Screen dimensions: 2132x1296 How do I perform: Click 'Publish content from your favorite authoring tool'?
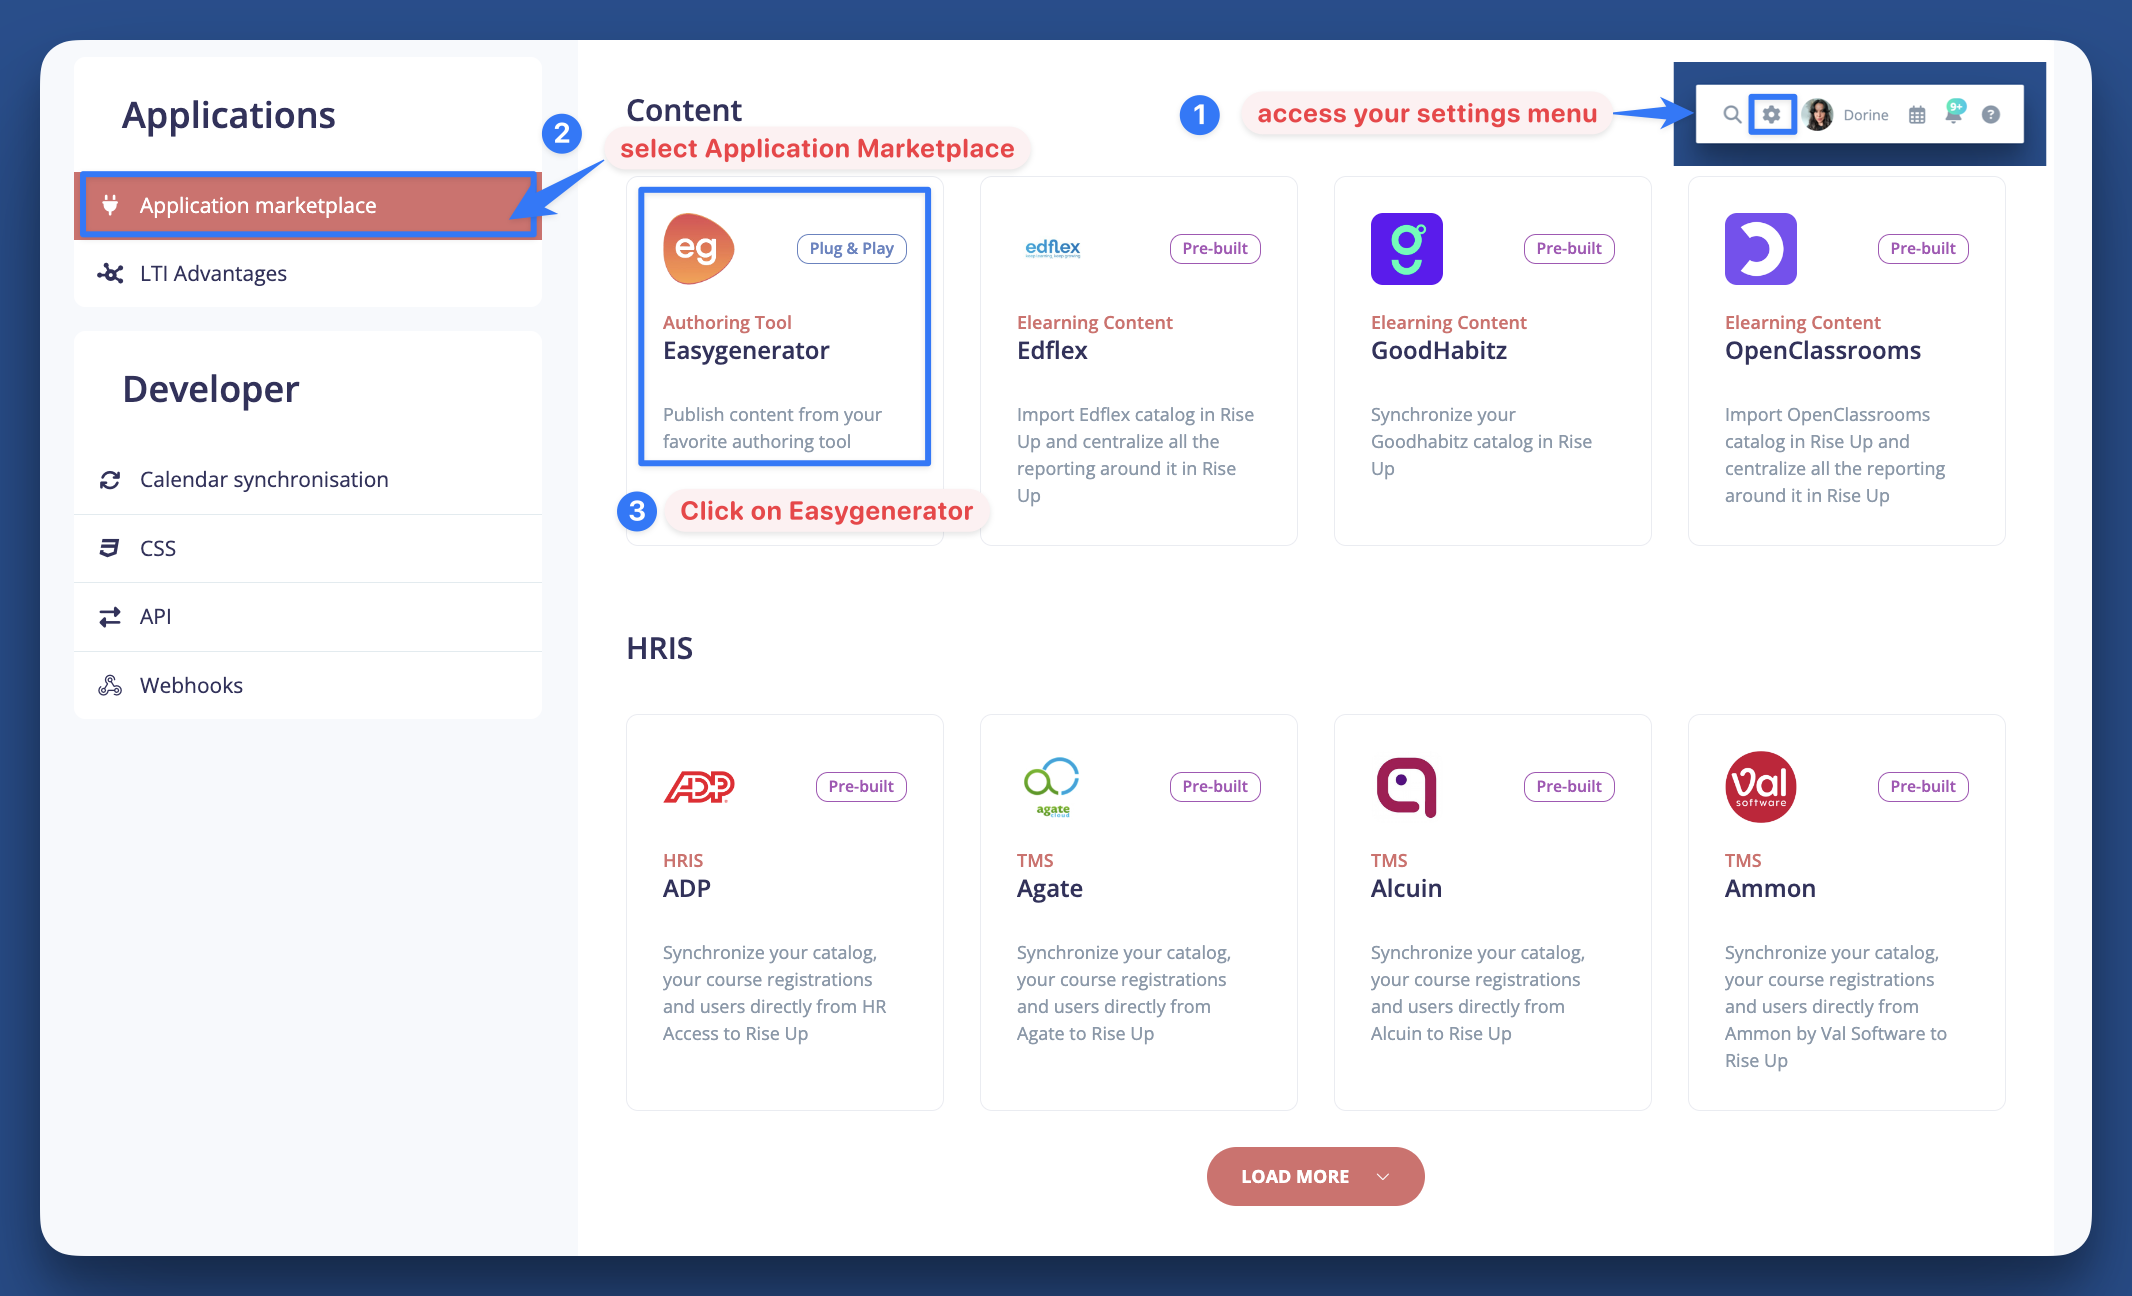772,428
